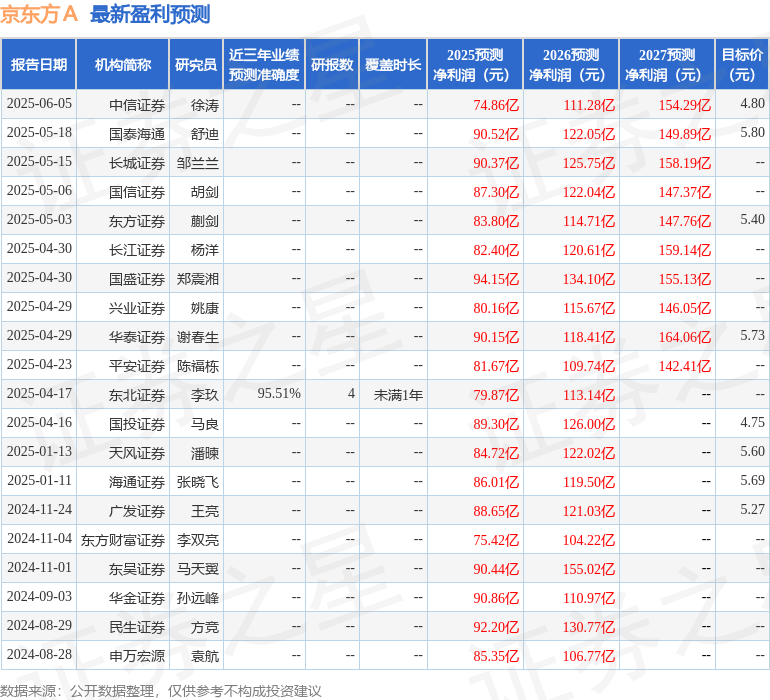The image size is (770, 700).
Task: Click the 机构简称 column header
Action: 123,64
